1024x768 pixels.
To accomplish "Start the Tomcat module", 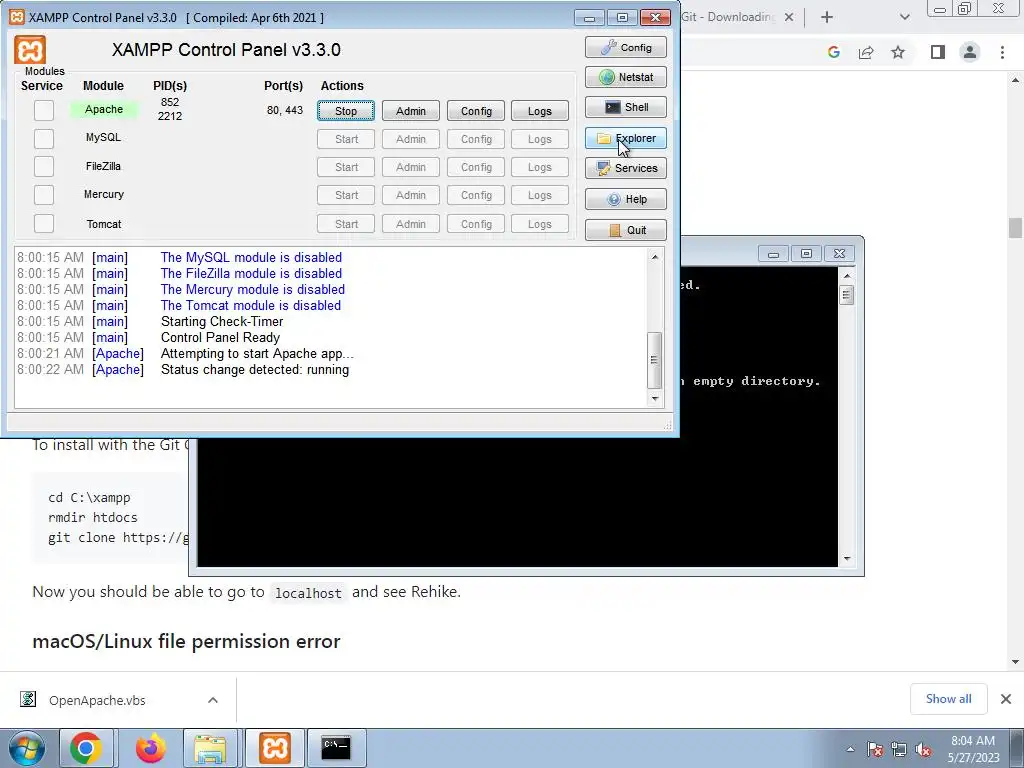I will (346, 224).
